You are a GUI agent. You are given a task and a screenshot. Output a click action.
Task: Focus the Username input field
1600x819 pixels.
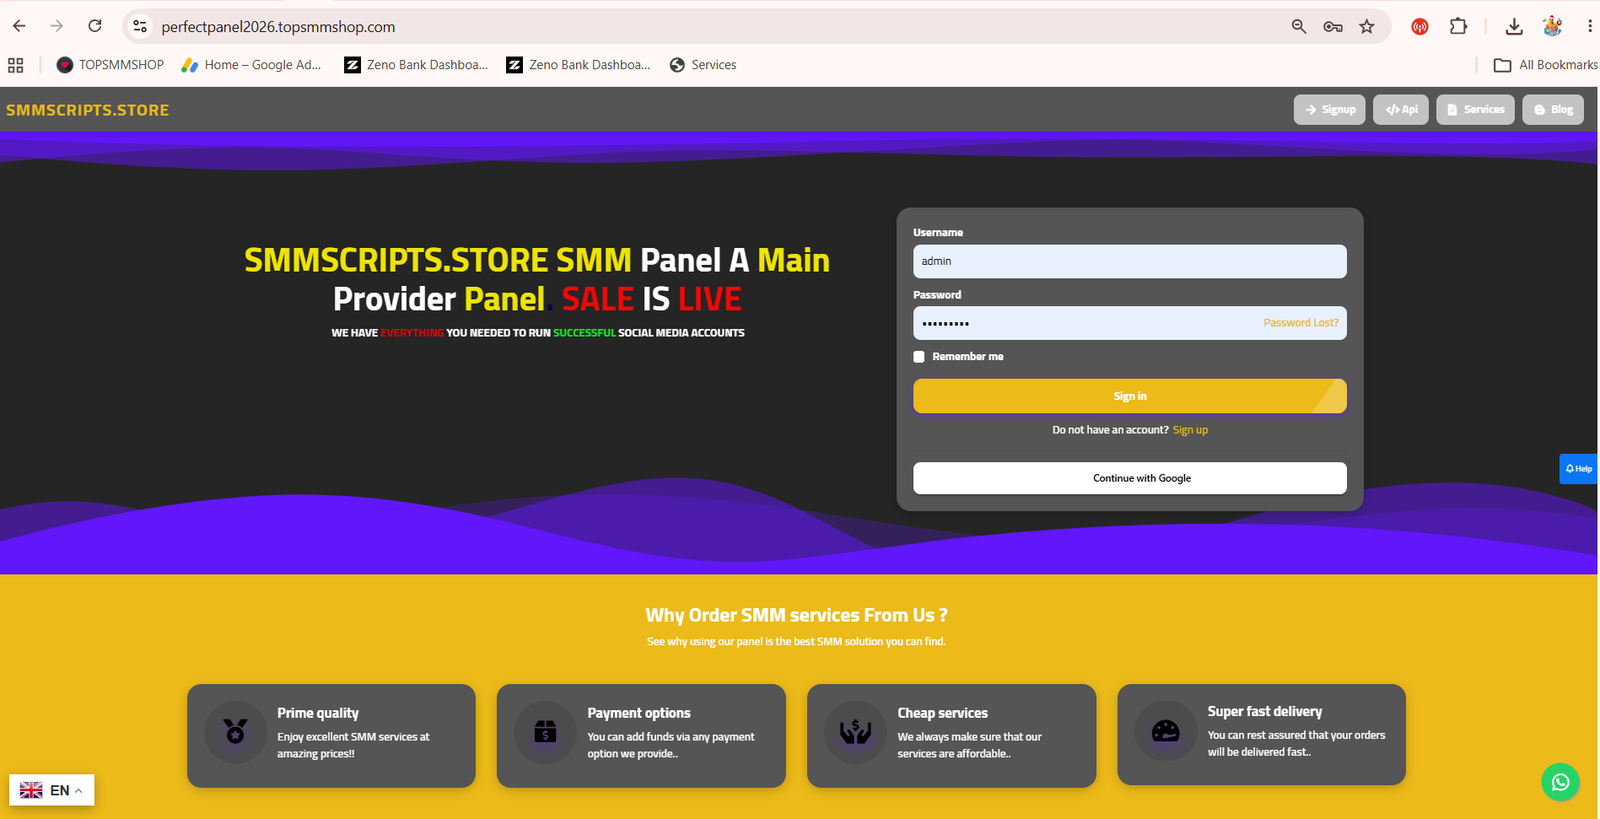coord(1130,261)
